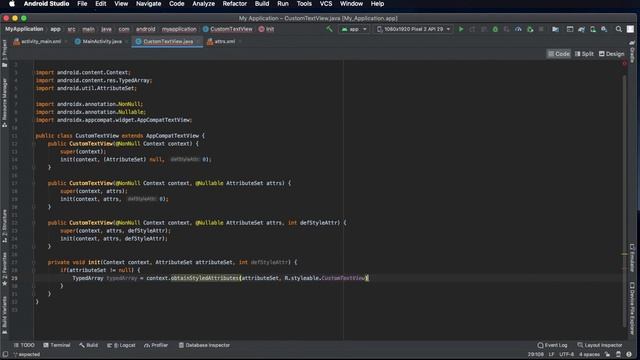640x360 pixels.
Task: Open Build Variants side panel
Action: [x=4, y=315]
